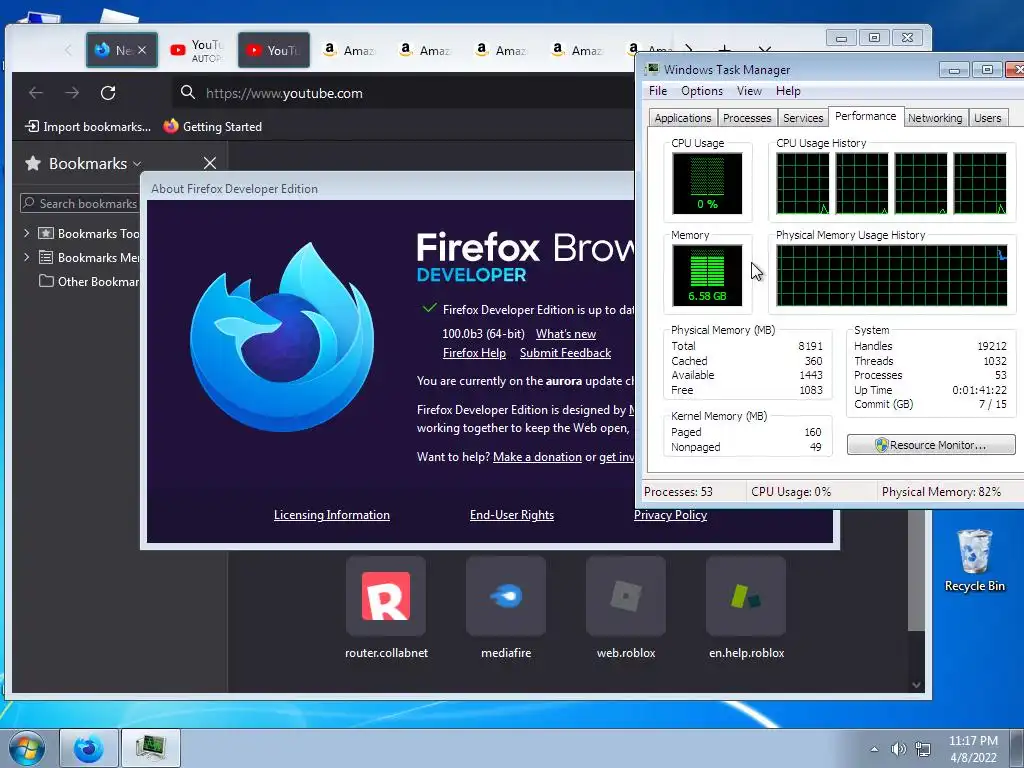Click the Firefox forward navigation arrow
Viewport: 1024px width, 768px height.
point(72,93)
